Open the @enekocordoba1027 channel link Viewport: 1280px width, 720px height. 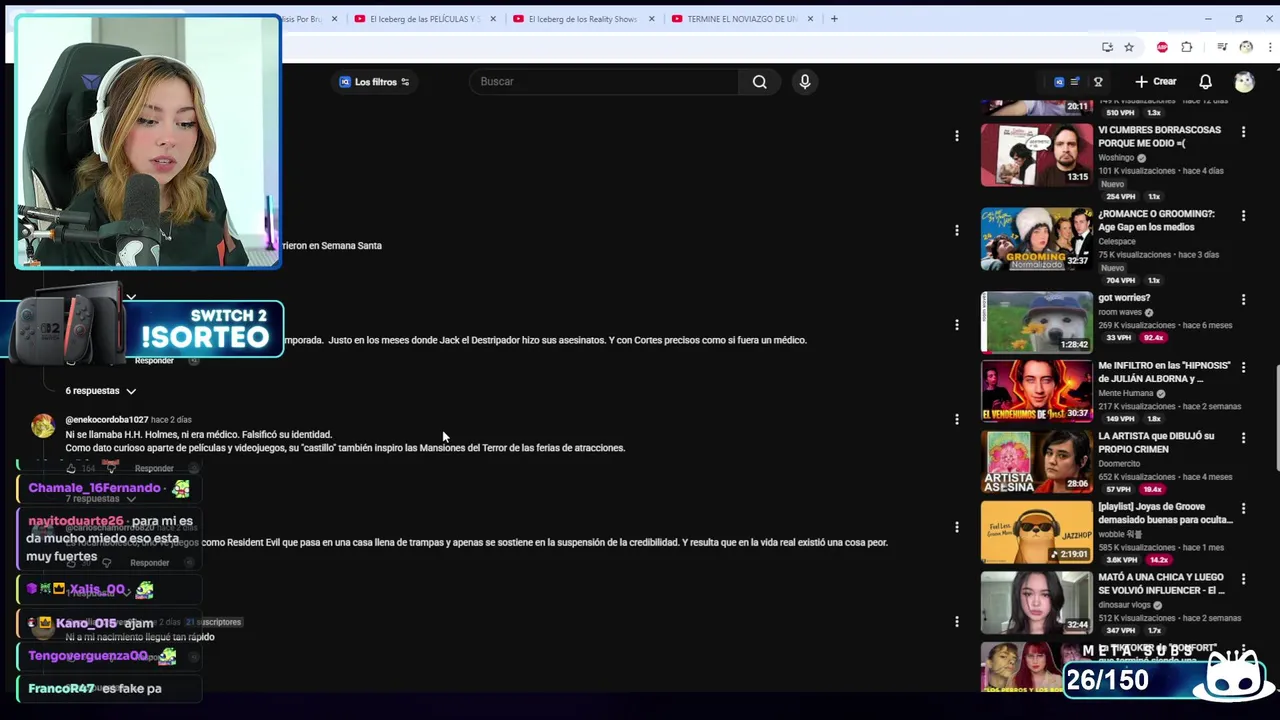click(x=107, y=420)
